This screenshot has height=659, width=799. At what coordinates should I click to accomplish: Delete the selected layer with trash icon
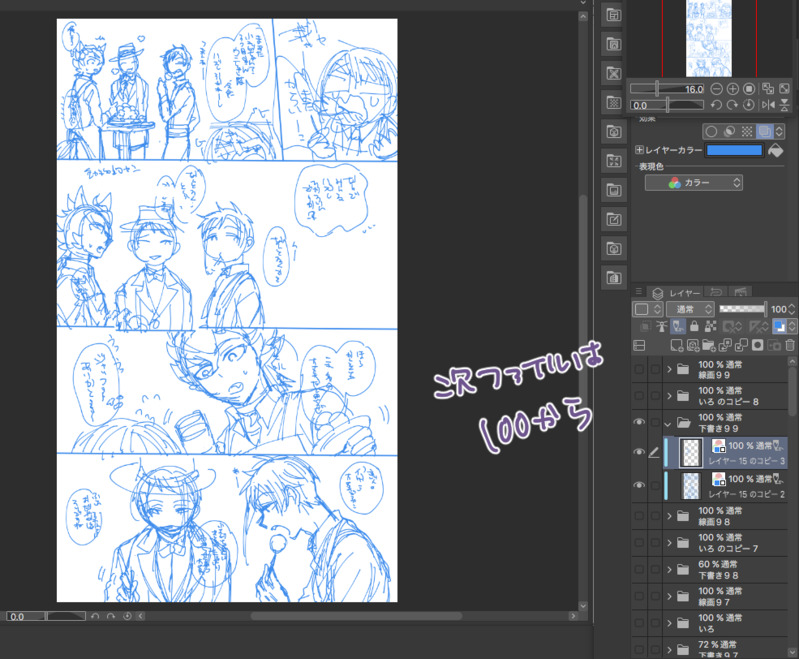(790, 346)
